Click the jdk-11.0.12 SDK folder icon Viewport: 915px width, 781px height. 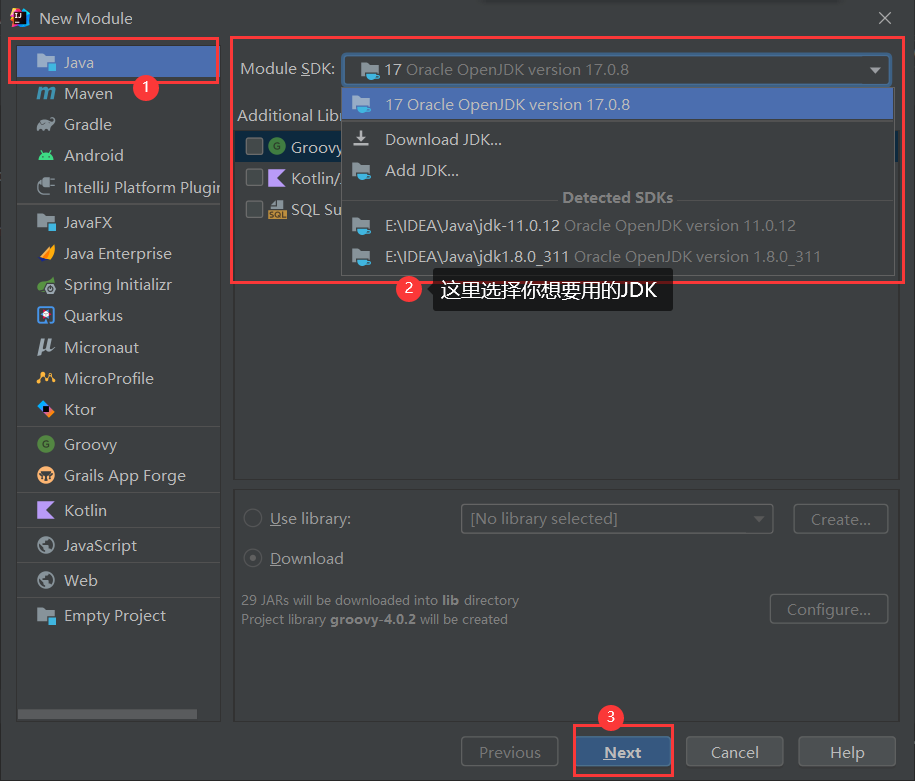(361, 226)
